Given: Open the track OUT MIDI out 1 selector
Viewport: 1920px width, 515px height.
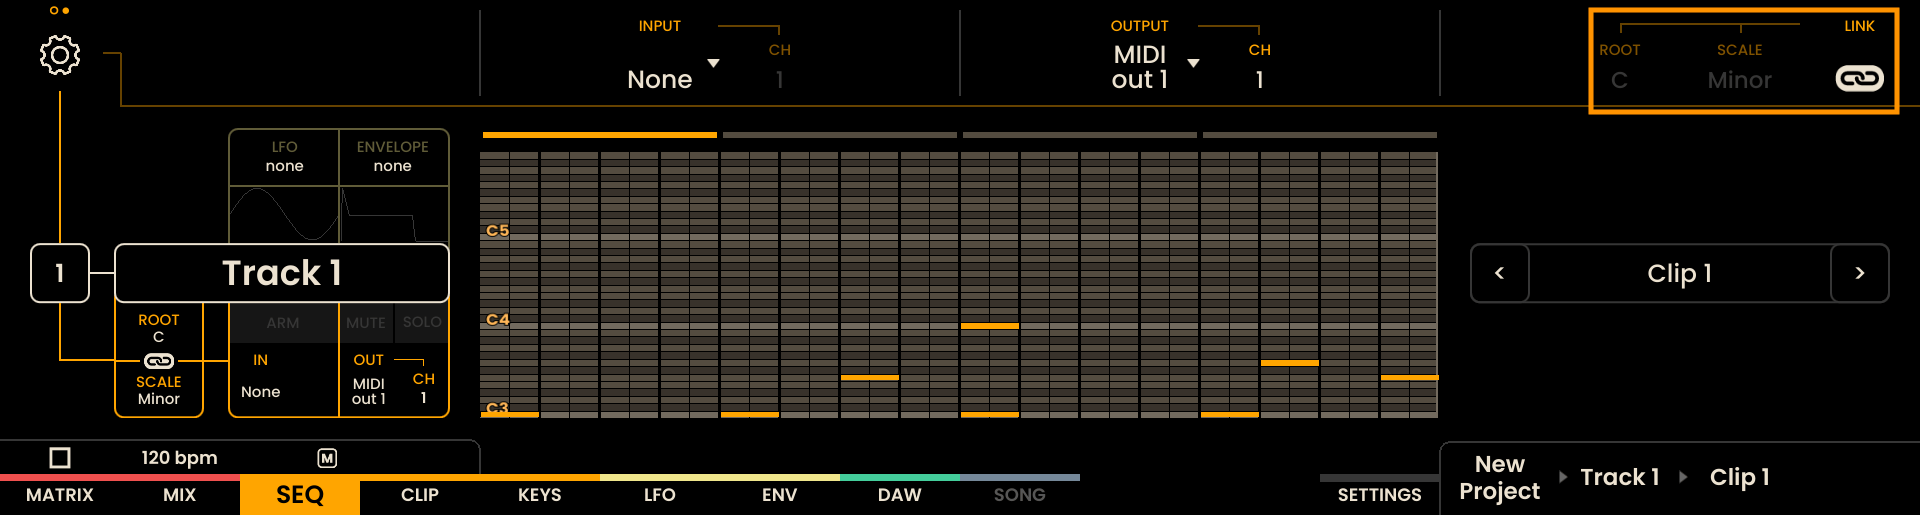Looking at the screenshot, I should pos(368,391).
